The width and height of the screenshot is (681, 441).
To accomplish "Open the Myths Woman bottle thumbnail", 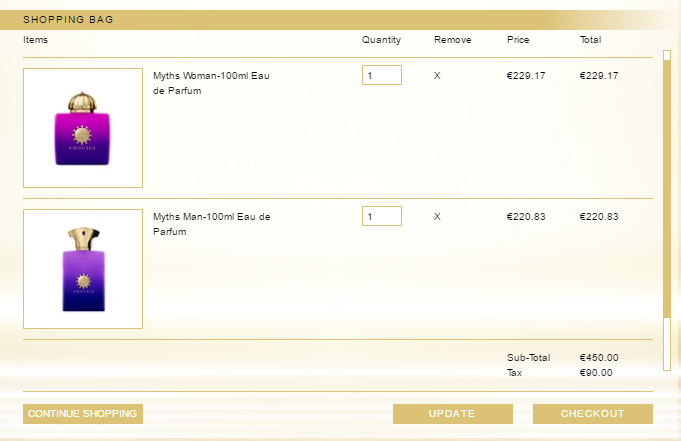I will point(83,128).
